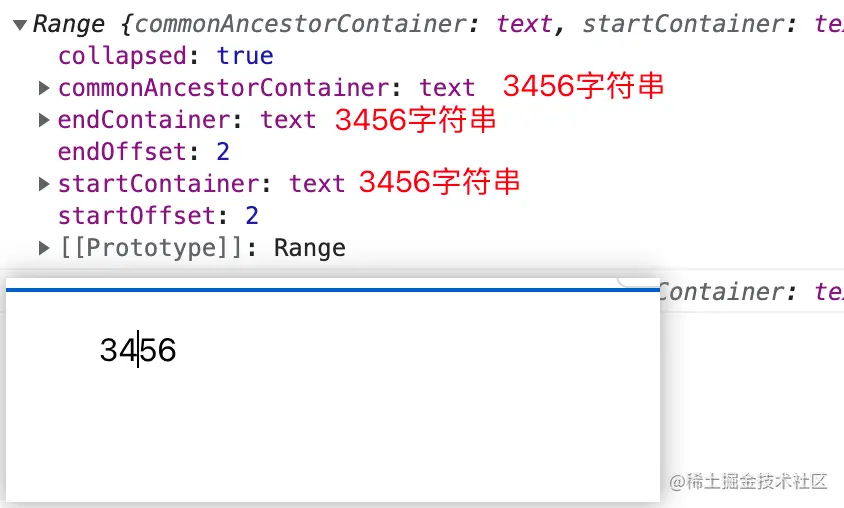The height and width of the screenshot is (508, 844).
Task: Select the endOffset property name
Action: [122, 152]
